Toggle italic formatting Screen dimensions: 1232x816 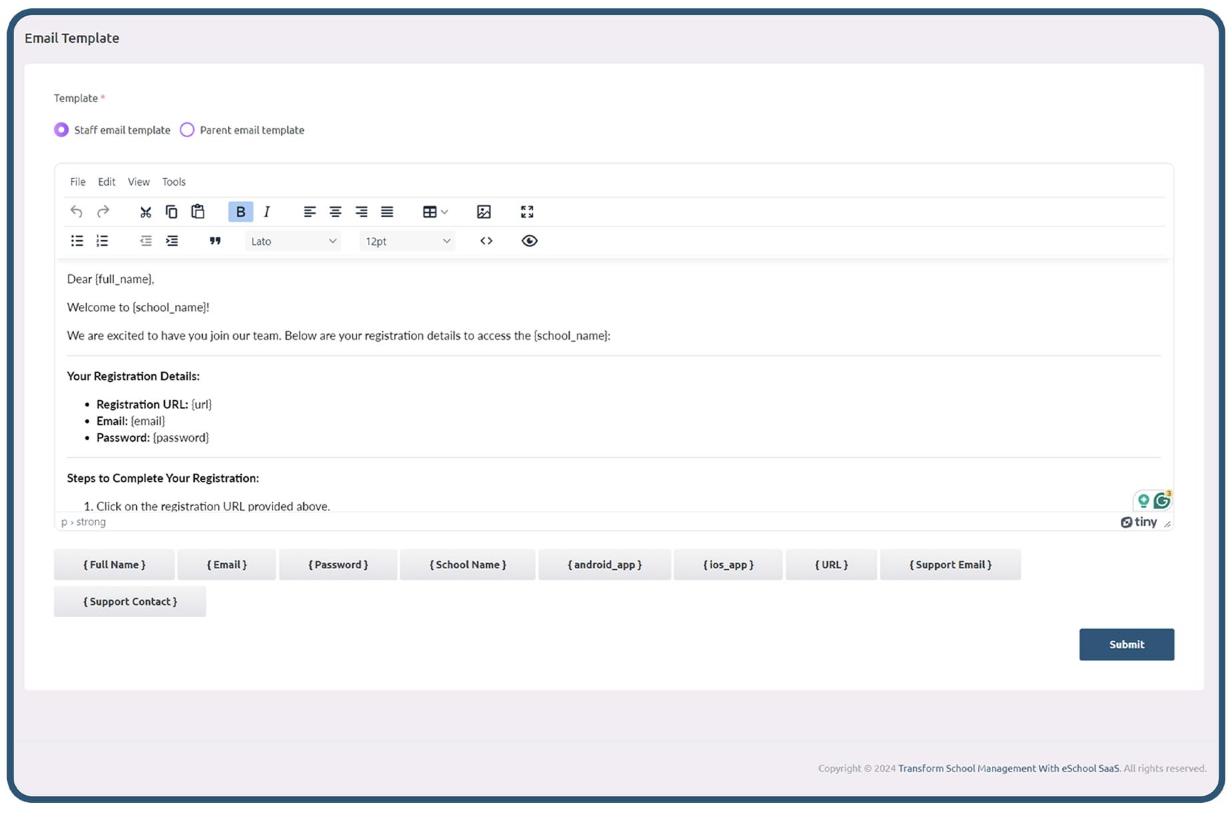click(x=267, y=212)
